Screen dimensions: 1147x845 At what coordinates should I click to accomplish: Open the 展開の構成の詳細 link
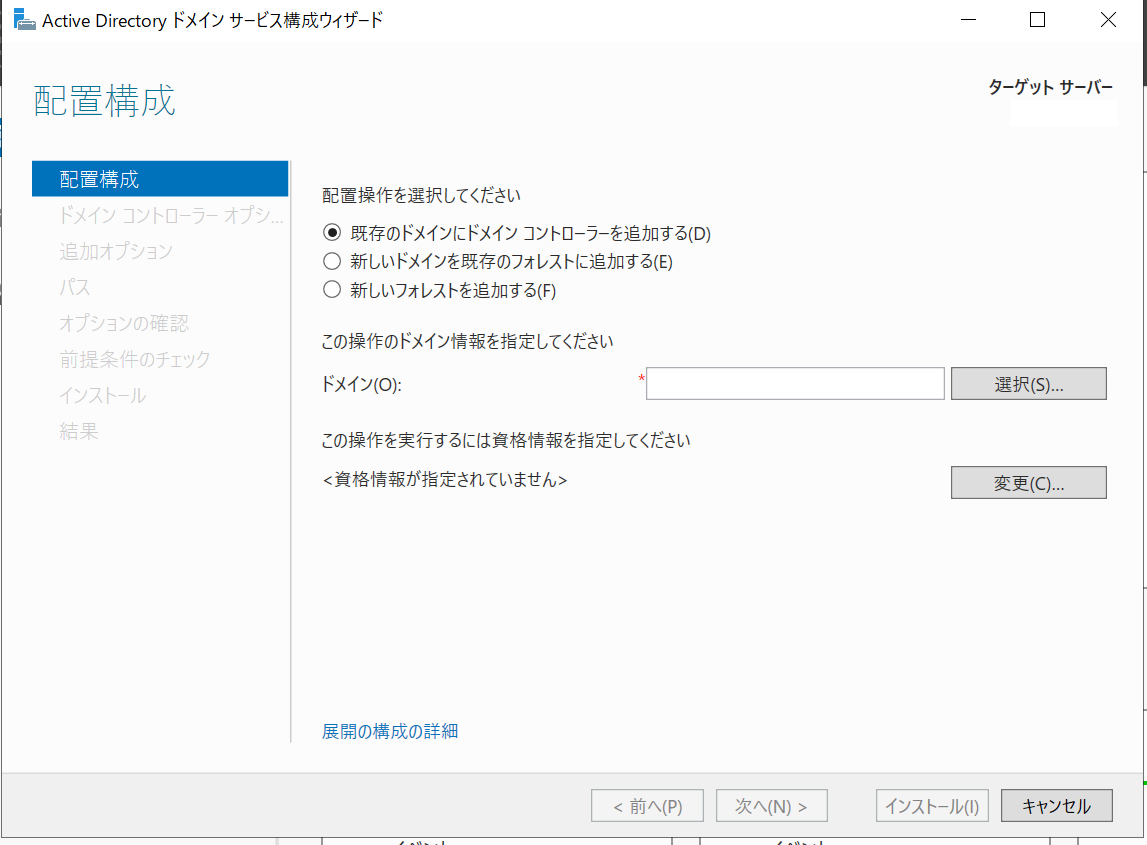click(x=390, y=731)
